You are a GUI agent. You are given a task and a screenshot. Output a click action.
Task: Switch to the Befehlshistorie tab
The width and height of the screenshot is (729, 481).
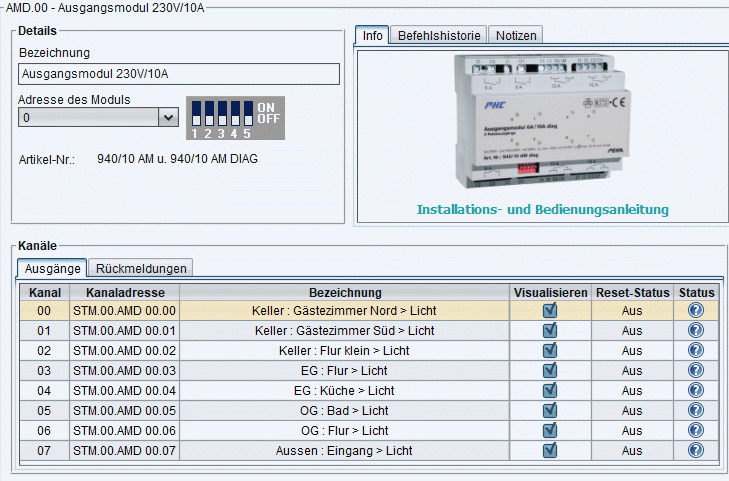point(440,35)
